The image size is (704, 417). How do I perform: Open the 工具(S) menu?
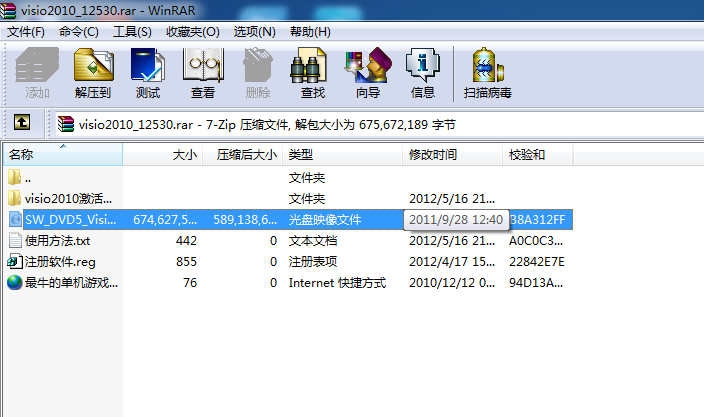coord(132,32)
